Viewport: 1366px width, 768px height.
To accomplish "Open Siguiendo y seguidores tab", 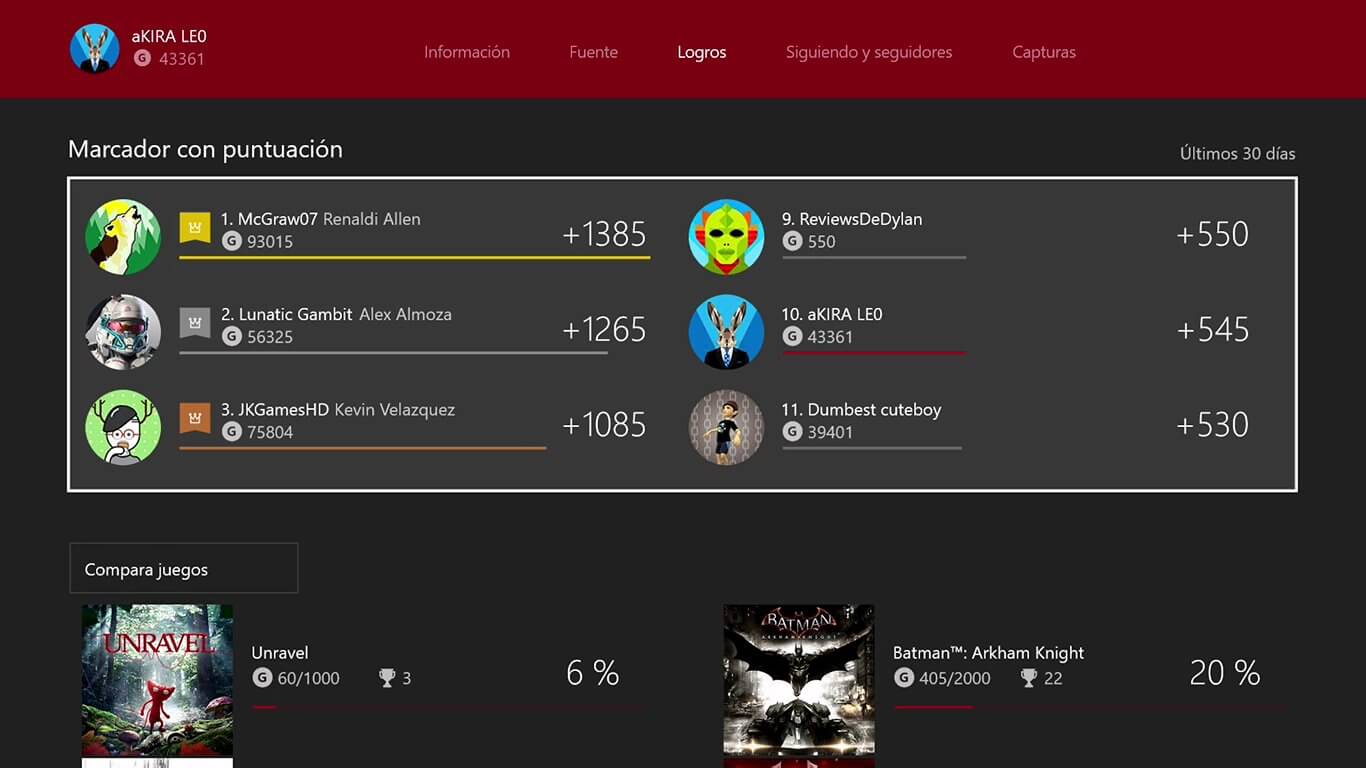I will tap(869, 52).
